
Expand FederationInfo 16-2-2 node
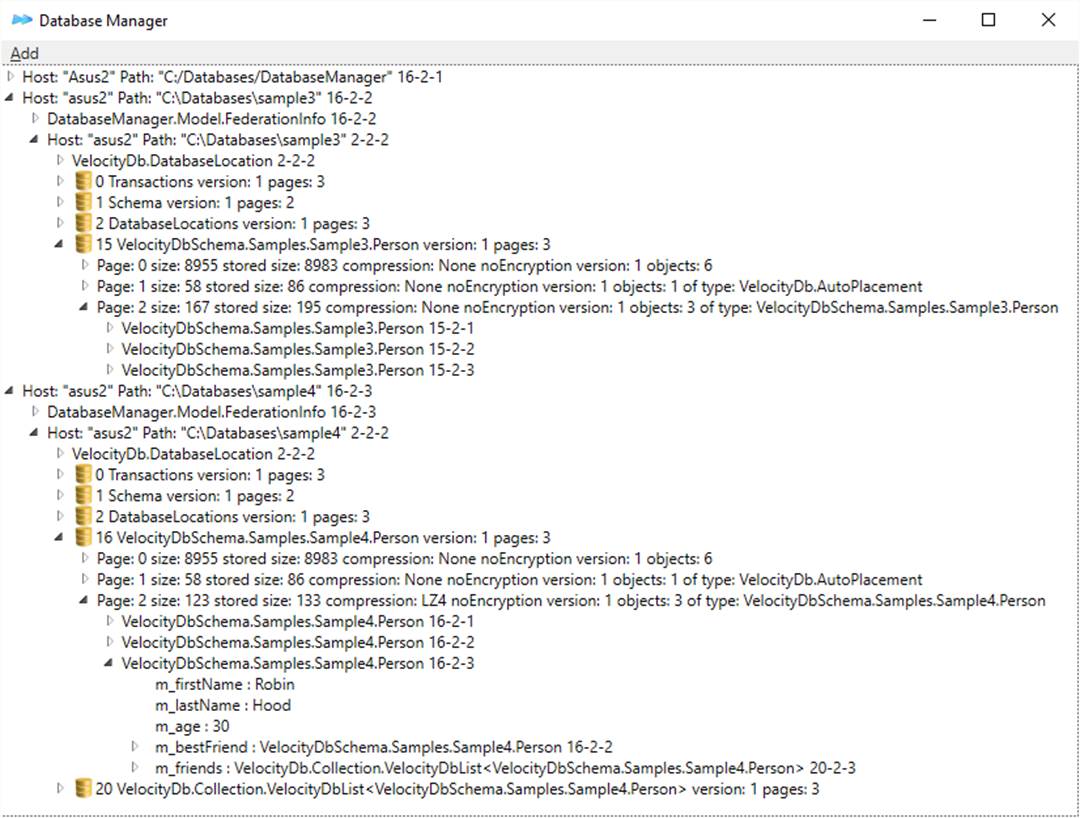point(35,118)
